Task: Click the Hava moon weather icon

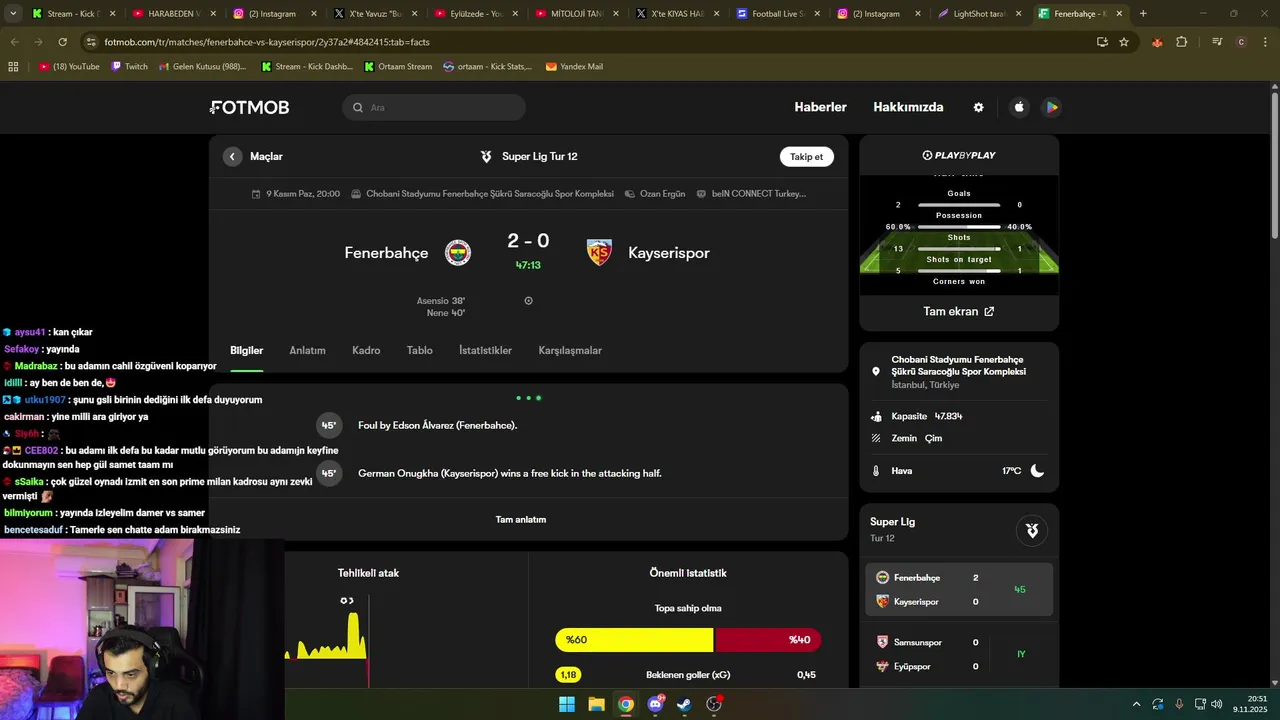Action: click(1037, 471)
